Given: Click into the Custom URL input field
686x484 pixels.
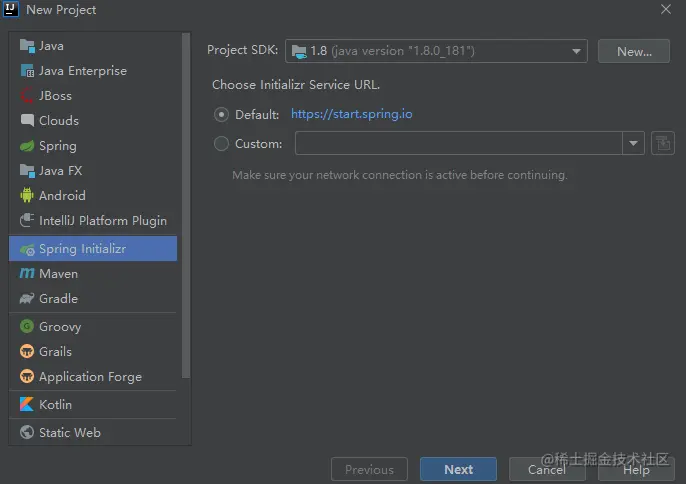Looking at the screenshot, I should click(458, 144).
